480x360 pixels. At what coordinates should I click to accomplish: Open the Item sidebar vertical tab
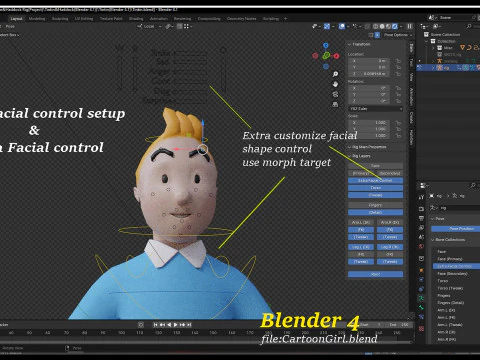(x=411, y=48)
